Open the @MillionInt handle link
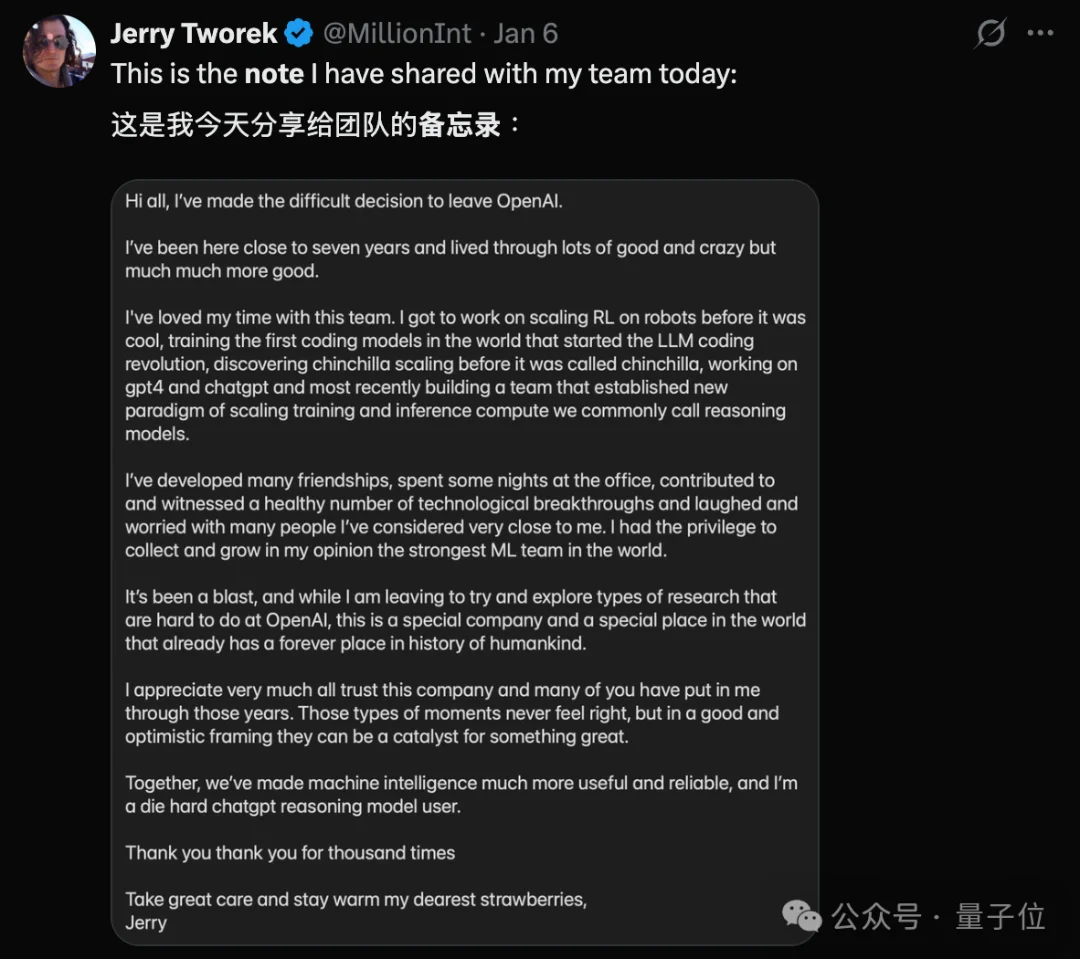The image size is (1080, 959). pyautogui.click(x=397, y=34)
